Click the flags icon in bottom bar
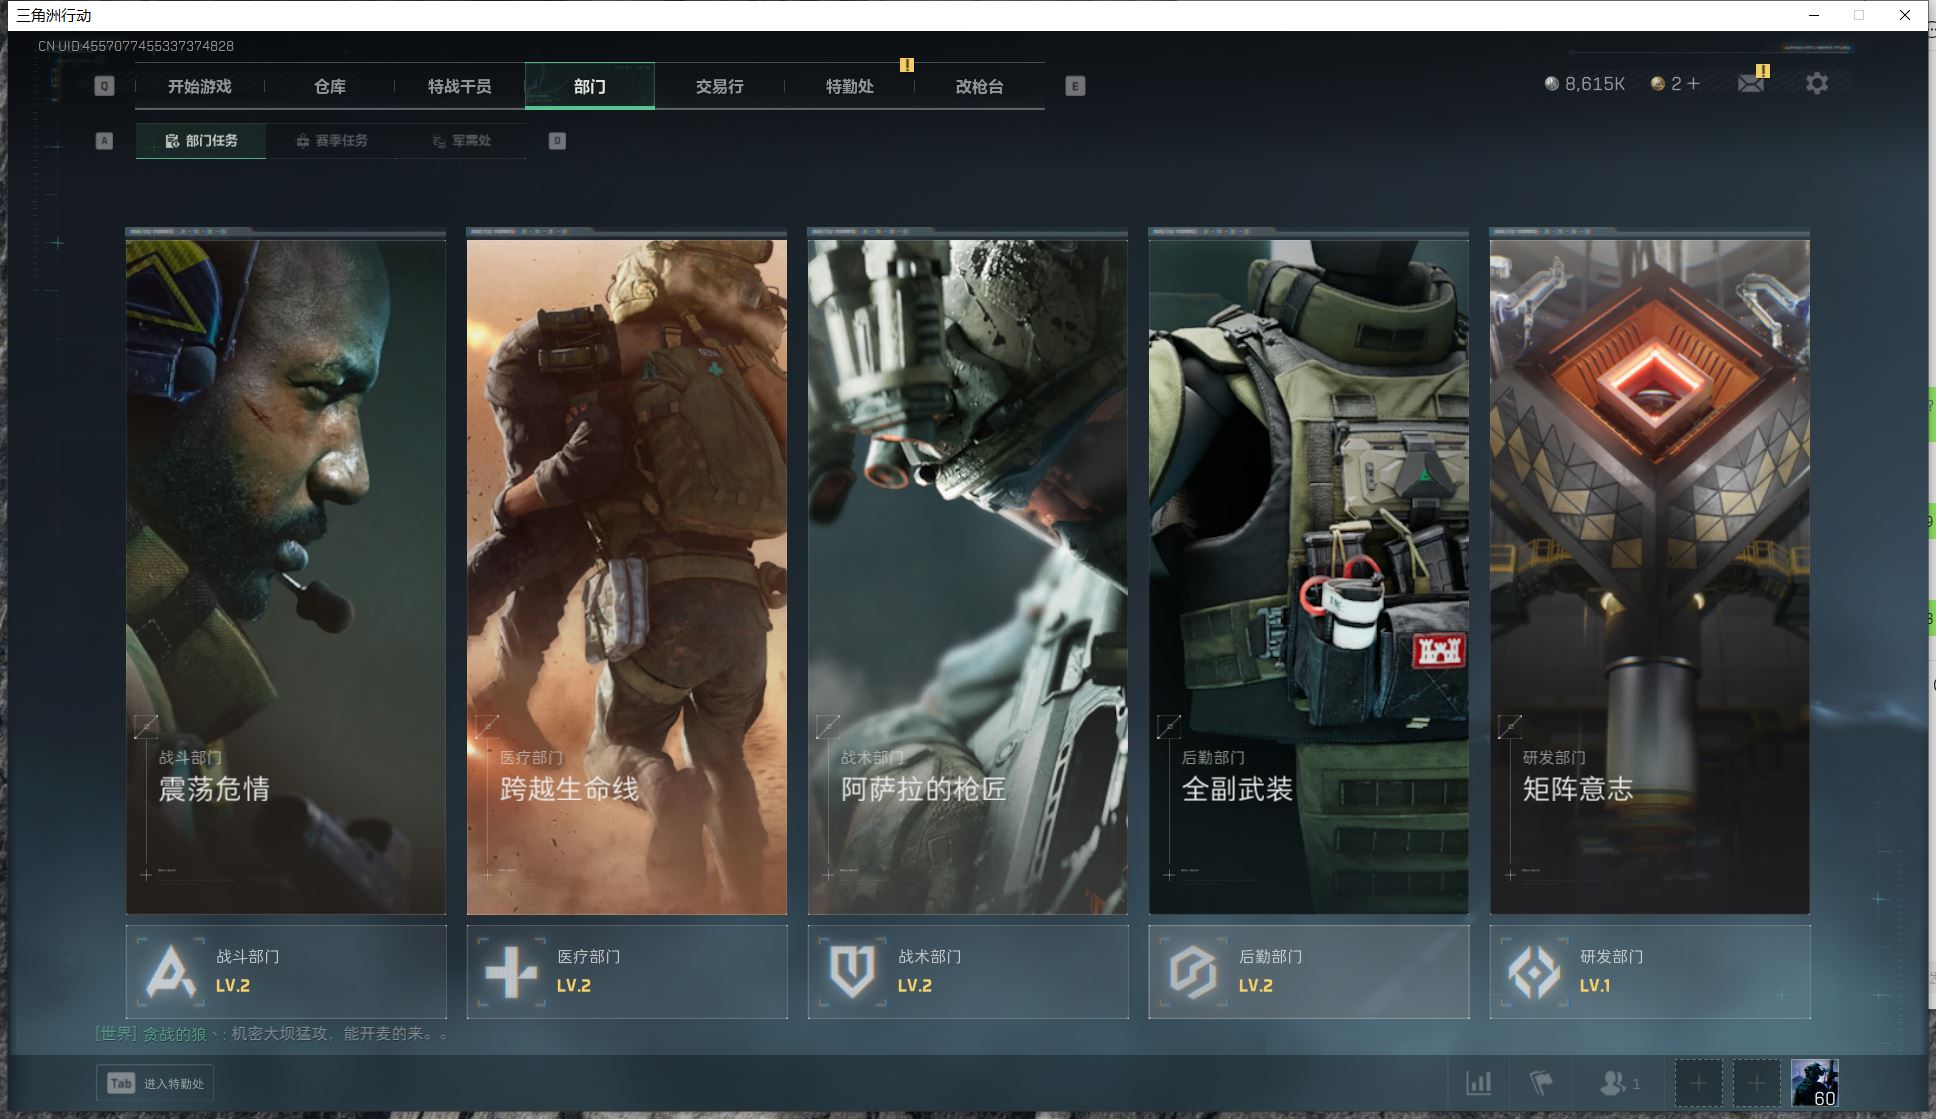This screenshot has width=1936, height=1119. coord(1541,1083)
